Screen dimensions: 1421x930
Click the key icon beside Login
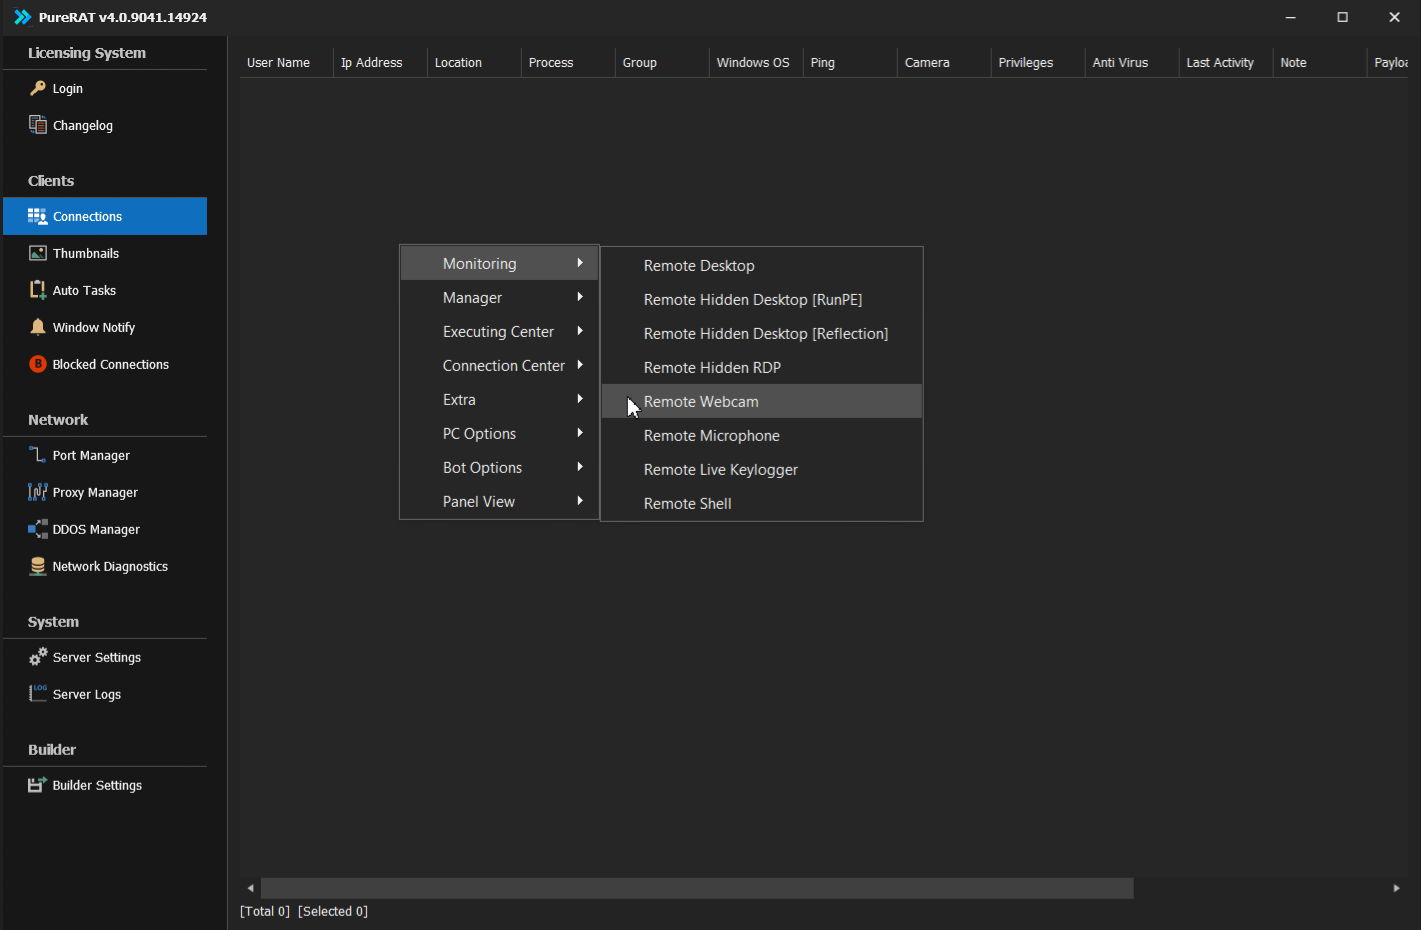pos(38,88)
